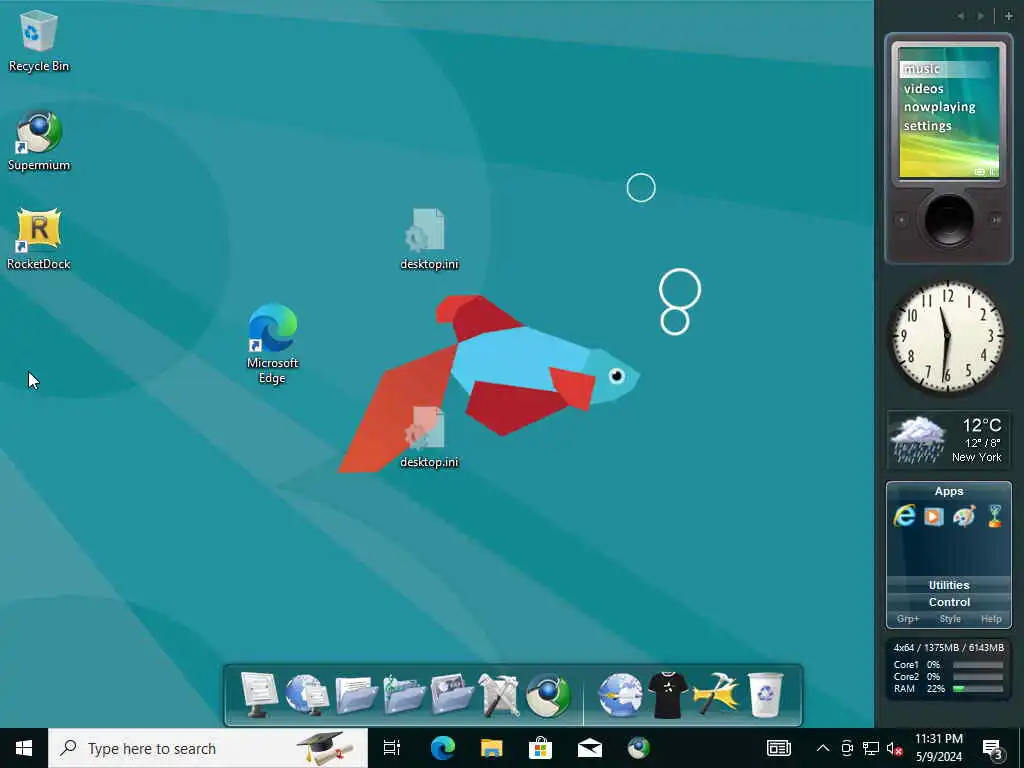The height and width of the screenshot is (768, 1024).
Task: Select 'nowplaying' on the Zune gadget screen
Action: click(939, 107)
